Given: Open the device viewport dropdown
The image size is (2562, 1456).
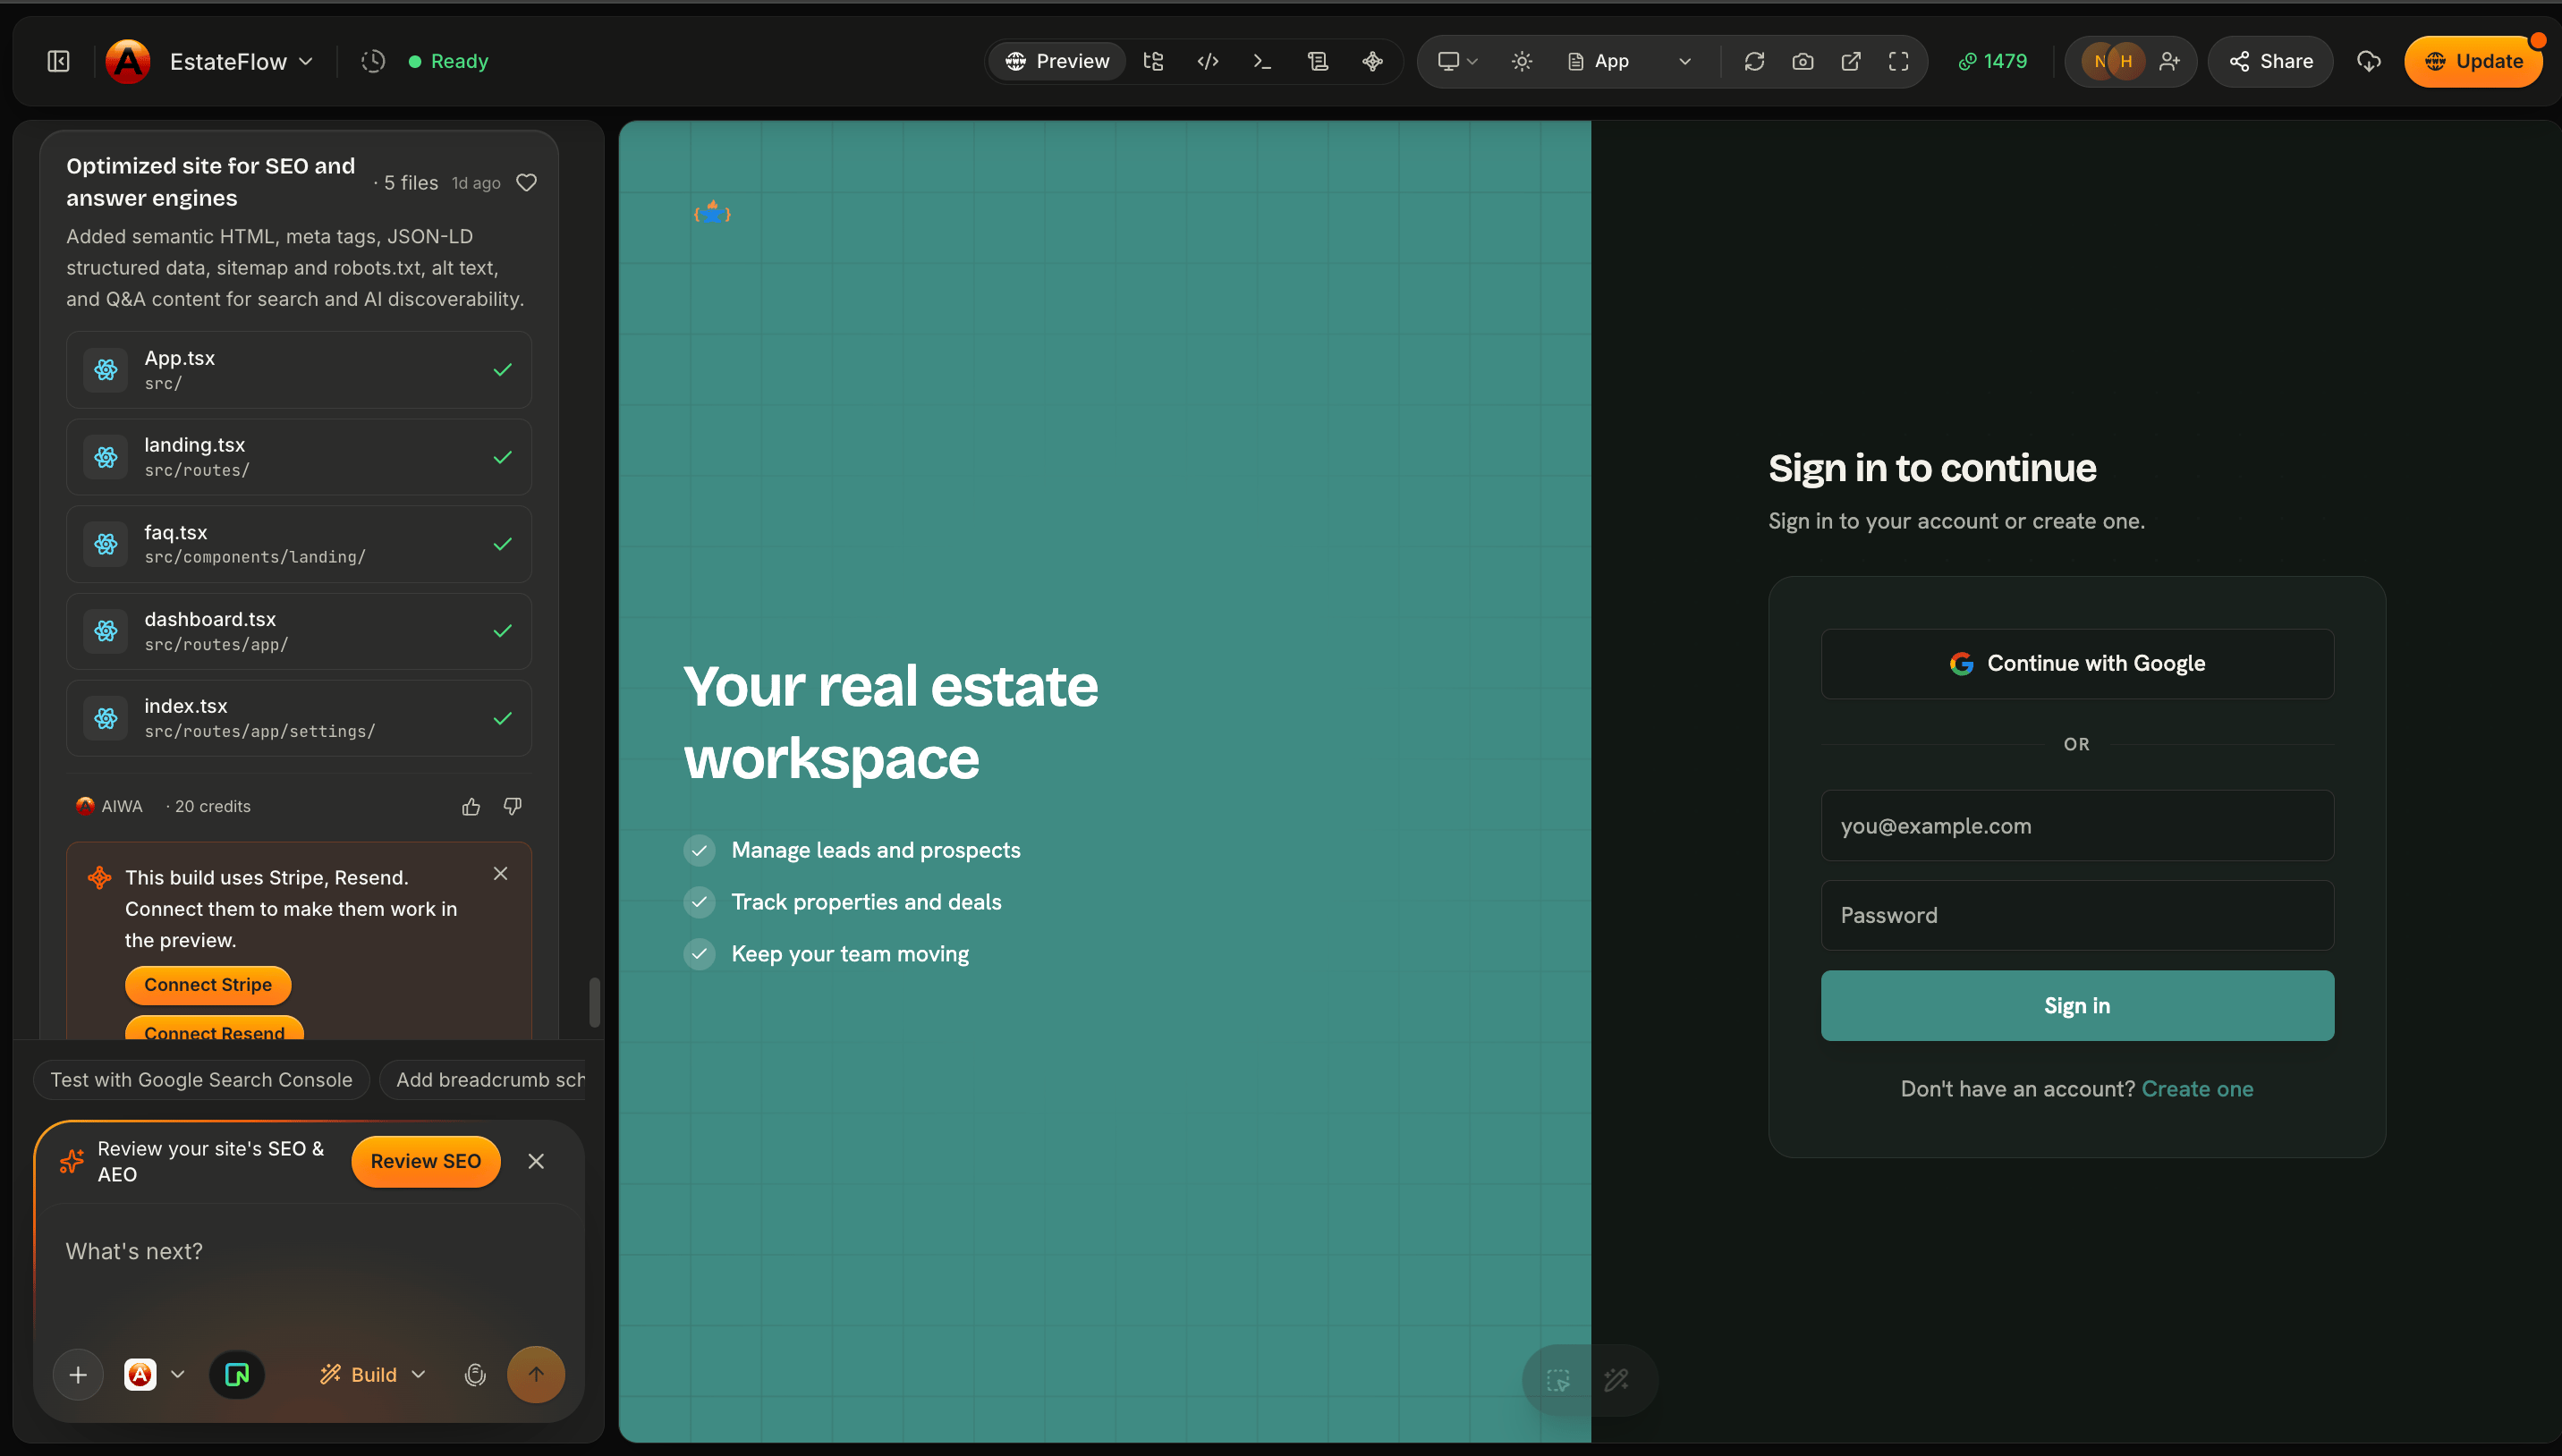Looking at the screenshot, I should (1457, 61).
